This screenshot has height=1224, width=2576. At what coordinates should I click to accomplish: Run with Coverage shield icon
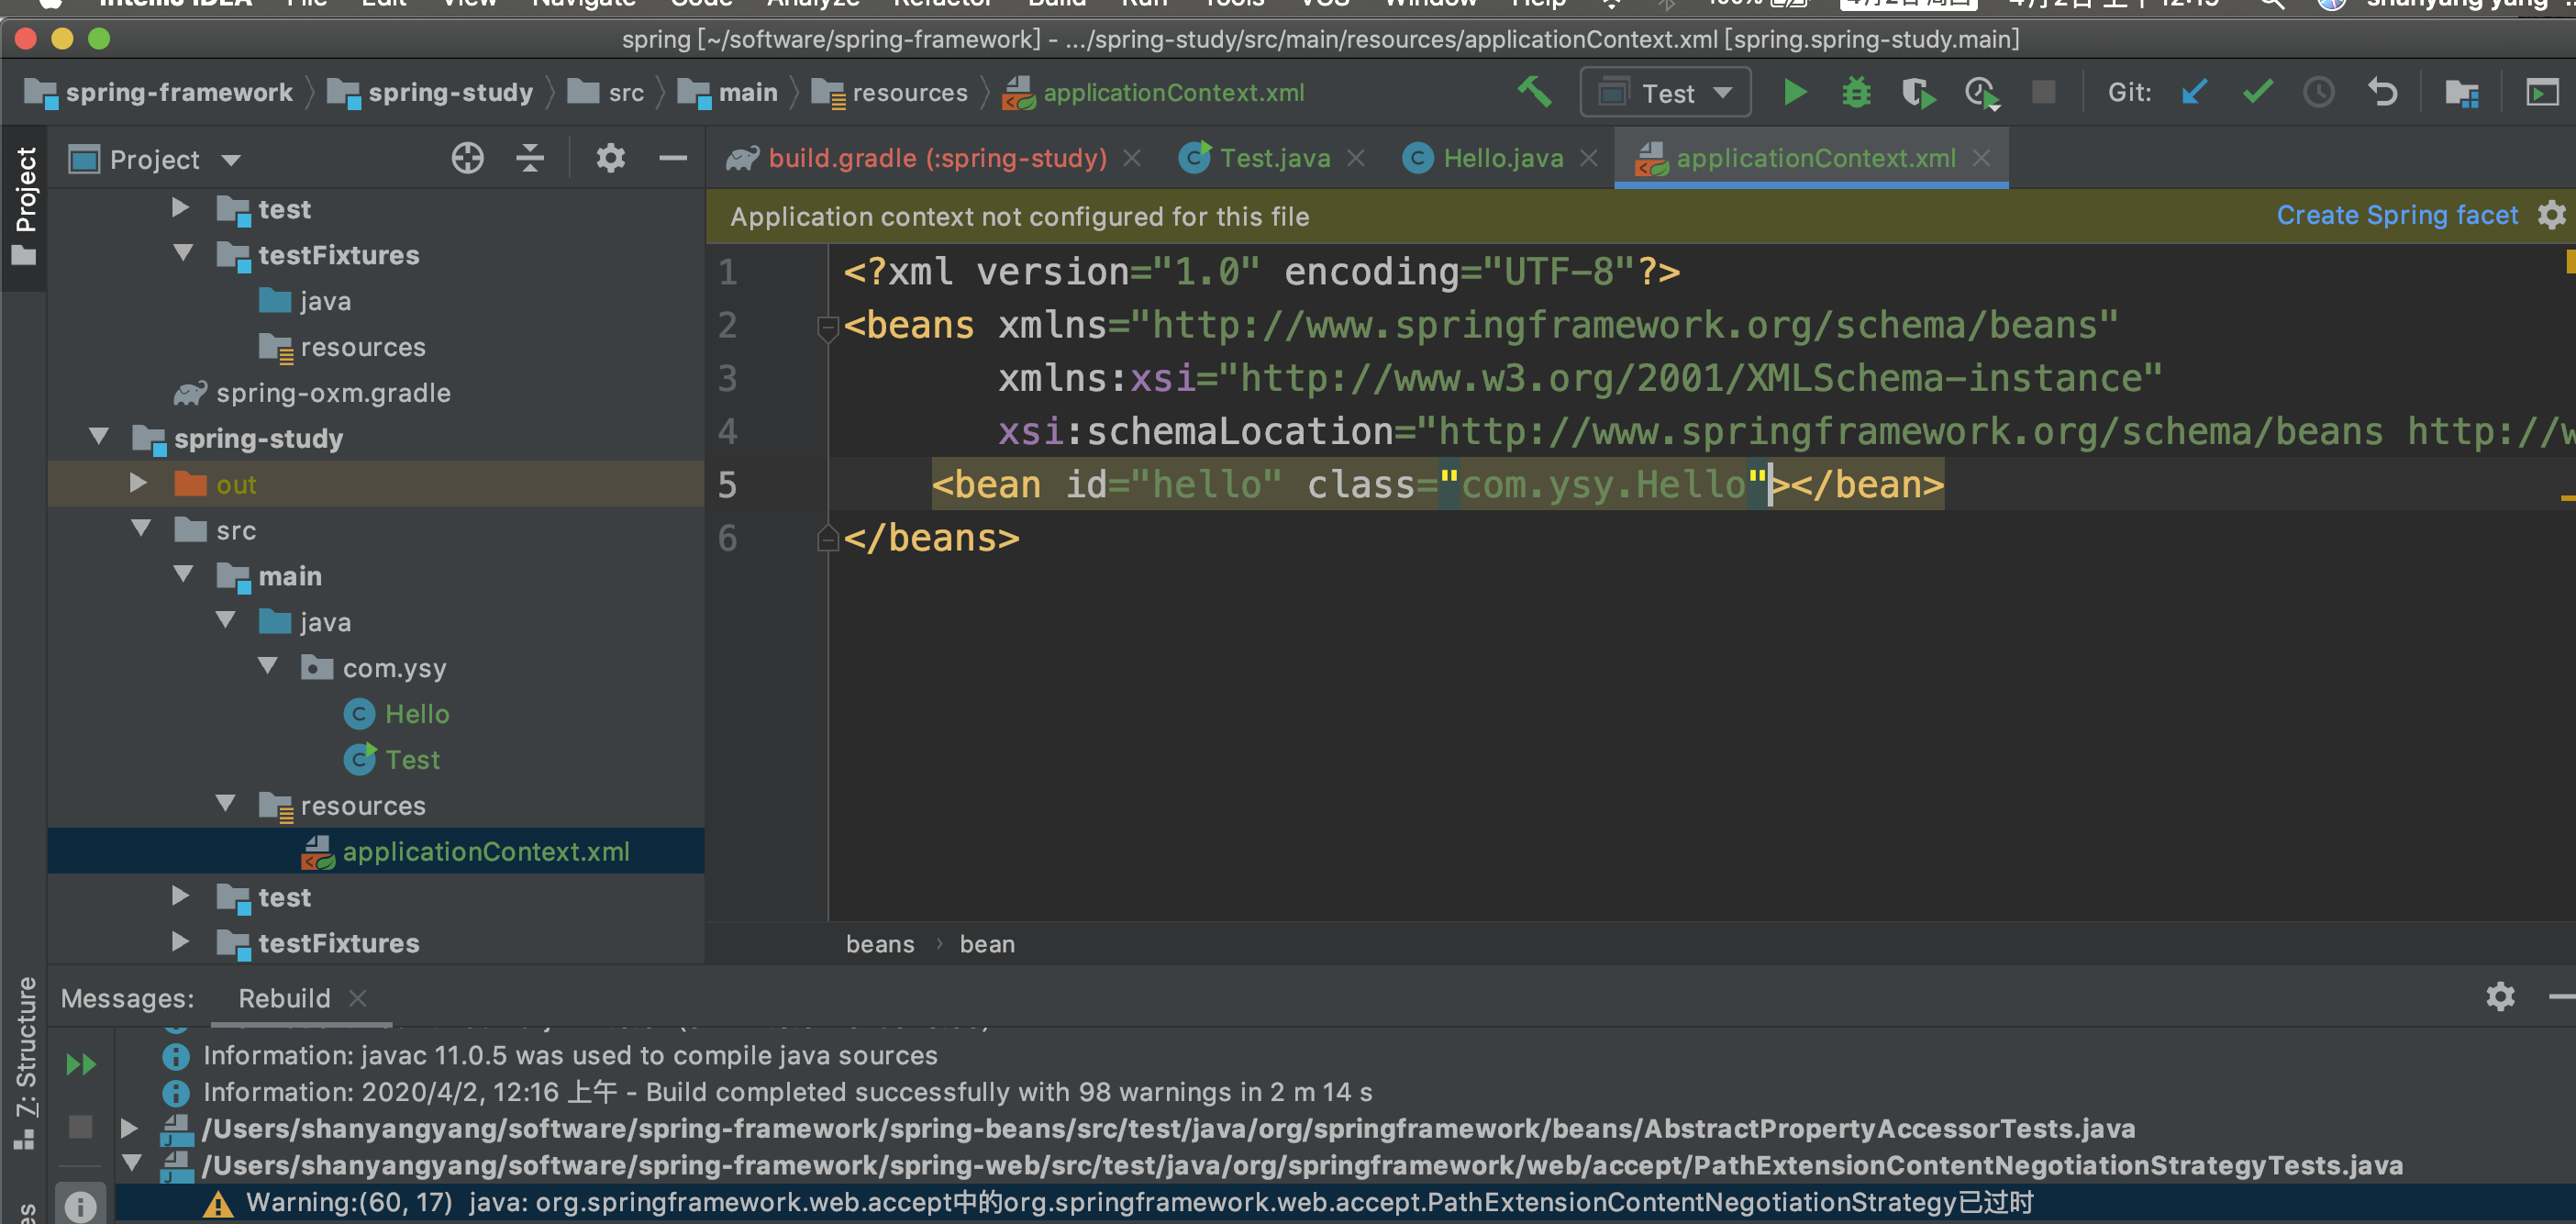[1917, 93]
